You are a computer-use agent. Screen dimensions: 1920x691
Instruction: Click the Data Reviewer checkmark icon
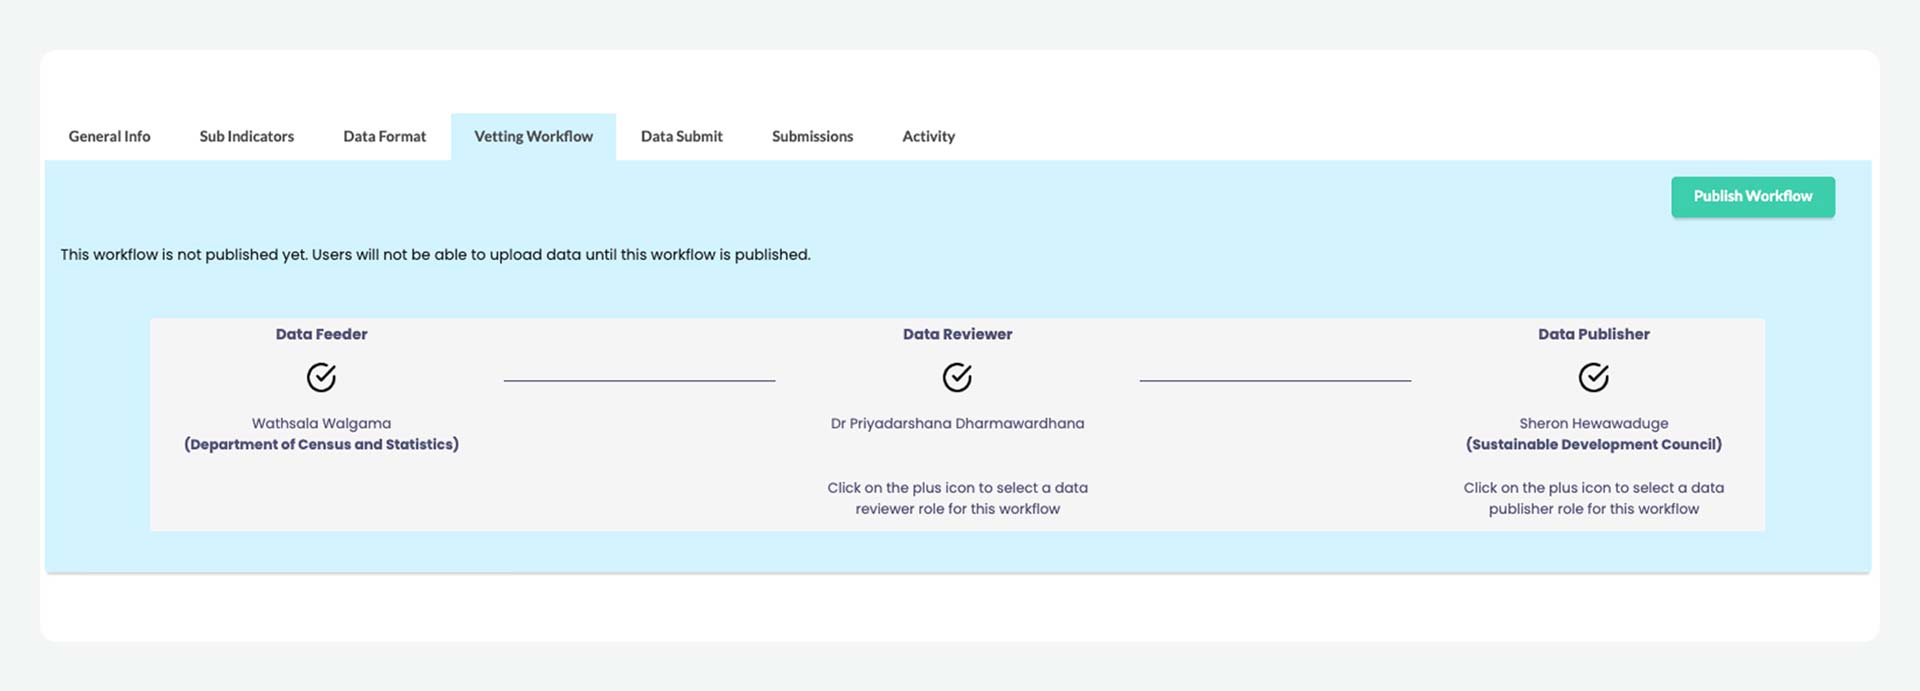pyautogui.click(x=957, y=378)
